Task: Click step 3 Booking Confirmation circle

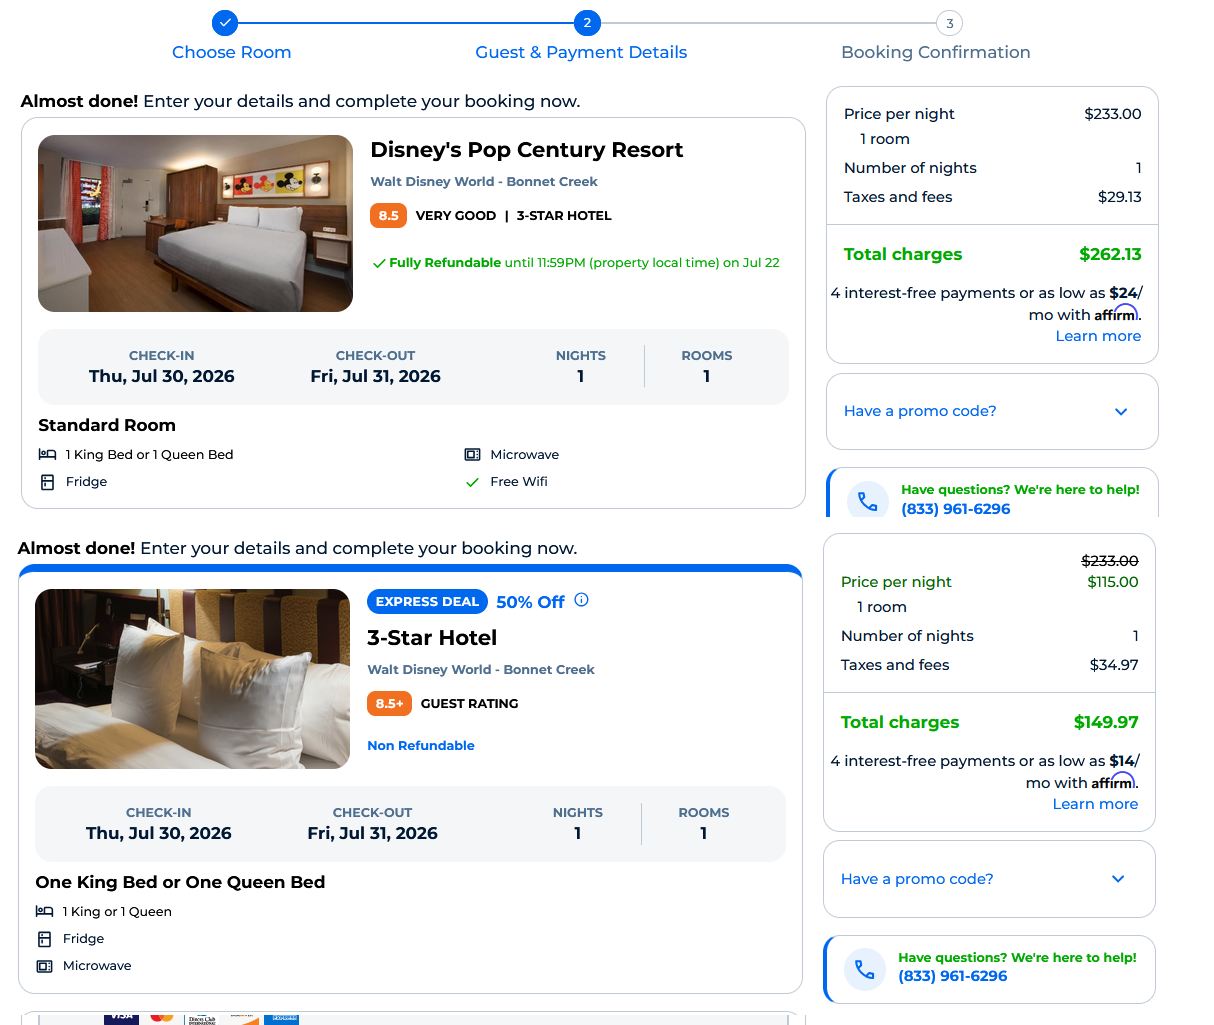Action: 949,23
